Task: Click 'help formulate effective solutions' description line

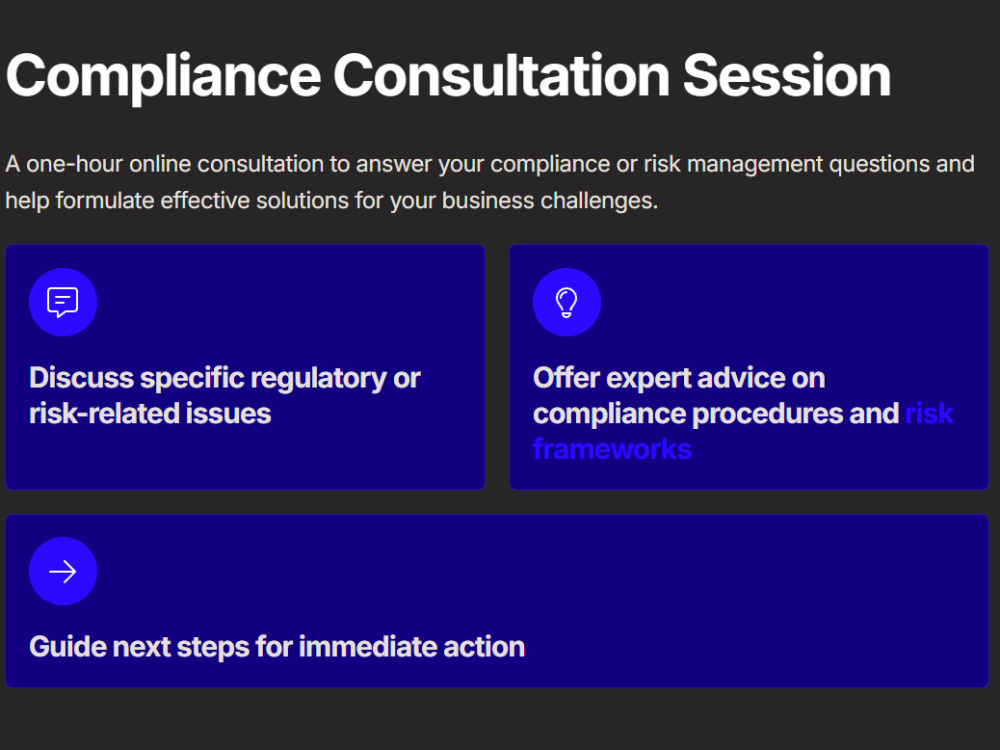Action: pyautogui.click(x=332, y=201)
